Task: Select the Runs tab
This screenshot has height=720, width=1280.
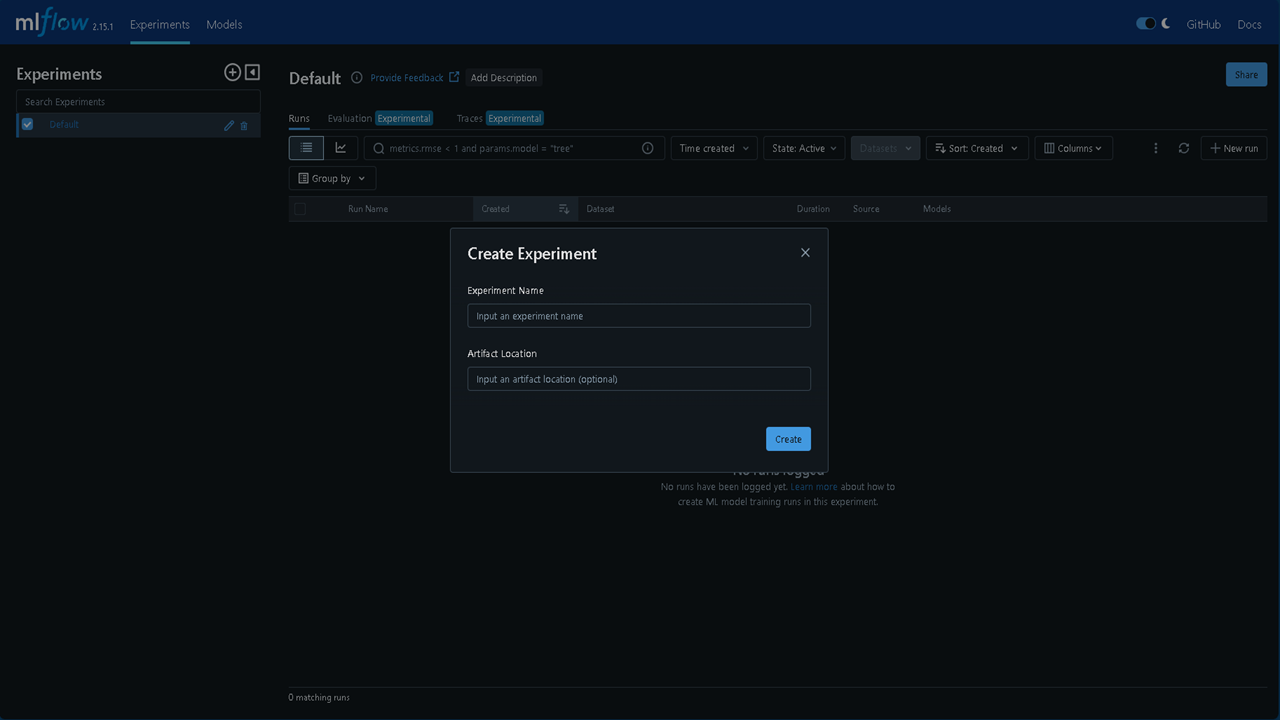Action: coord(299,118)
